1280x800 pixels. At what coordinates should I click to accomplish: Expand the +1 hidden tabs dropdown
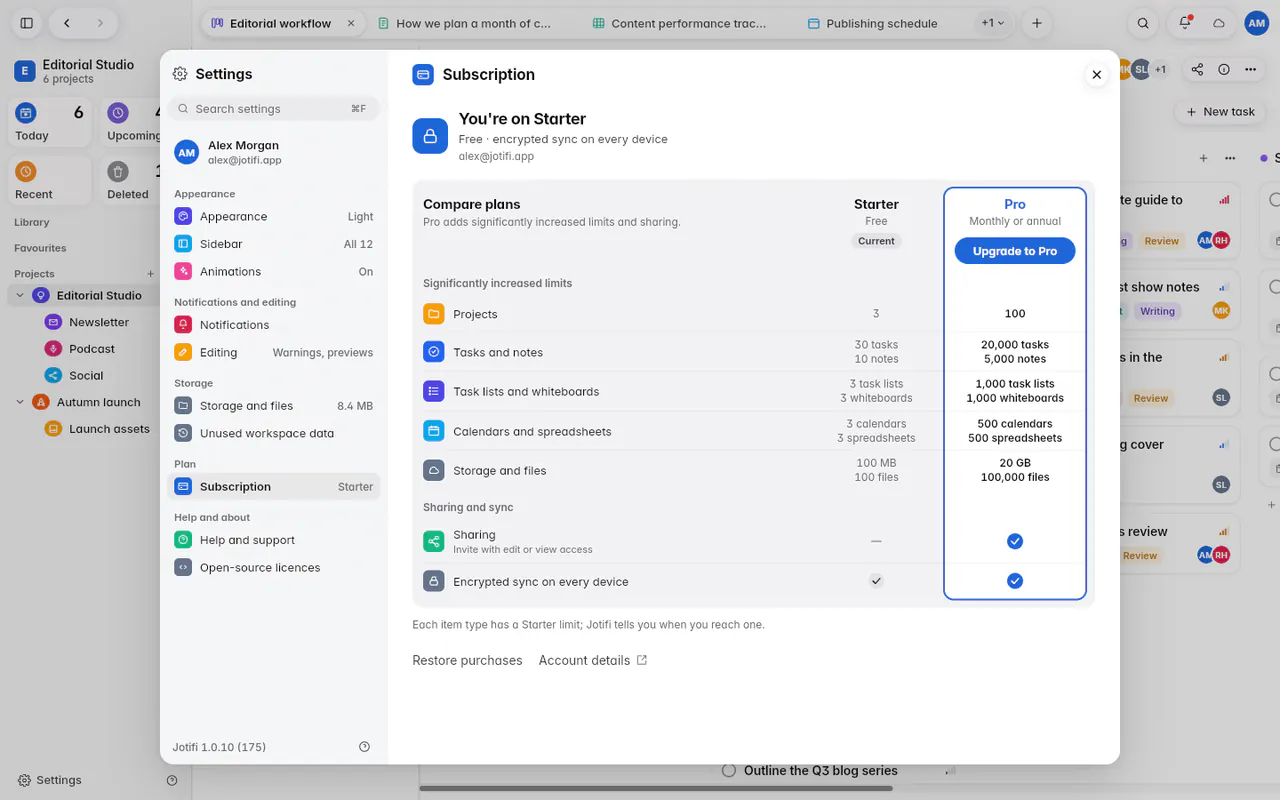click(993, 23)
